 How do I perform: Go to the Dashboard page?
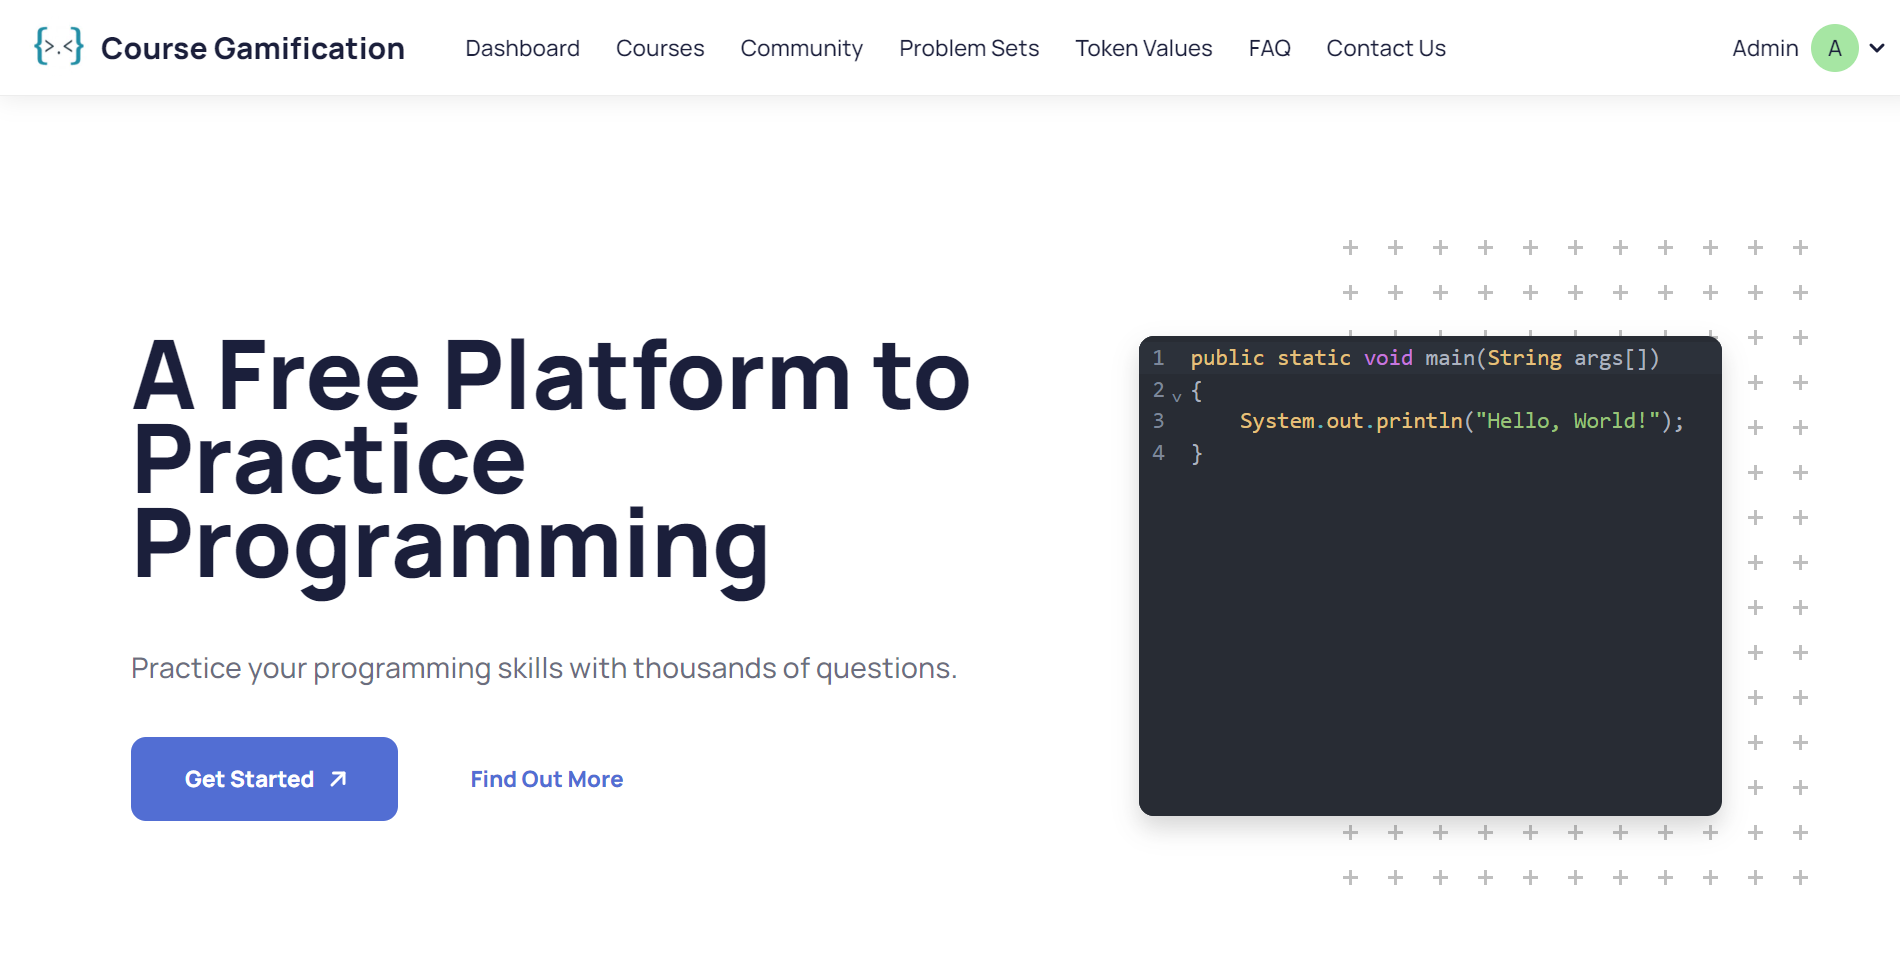(x=522, y=48)
